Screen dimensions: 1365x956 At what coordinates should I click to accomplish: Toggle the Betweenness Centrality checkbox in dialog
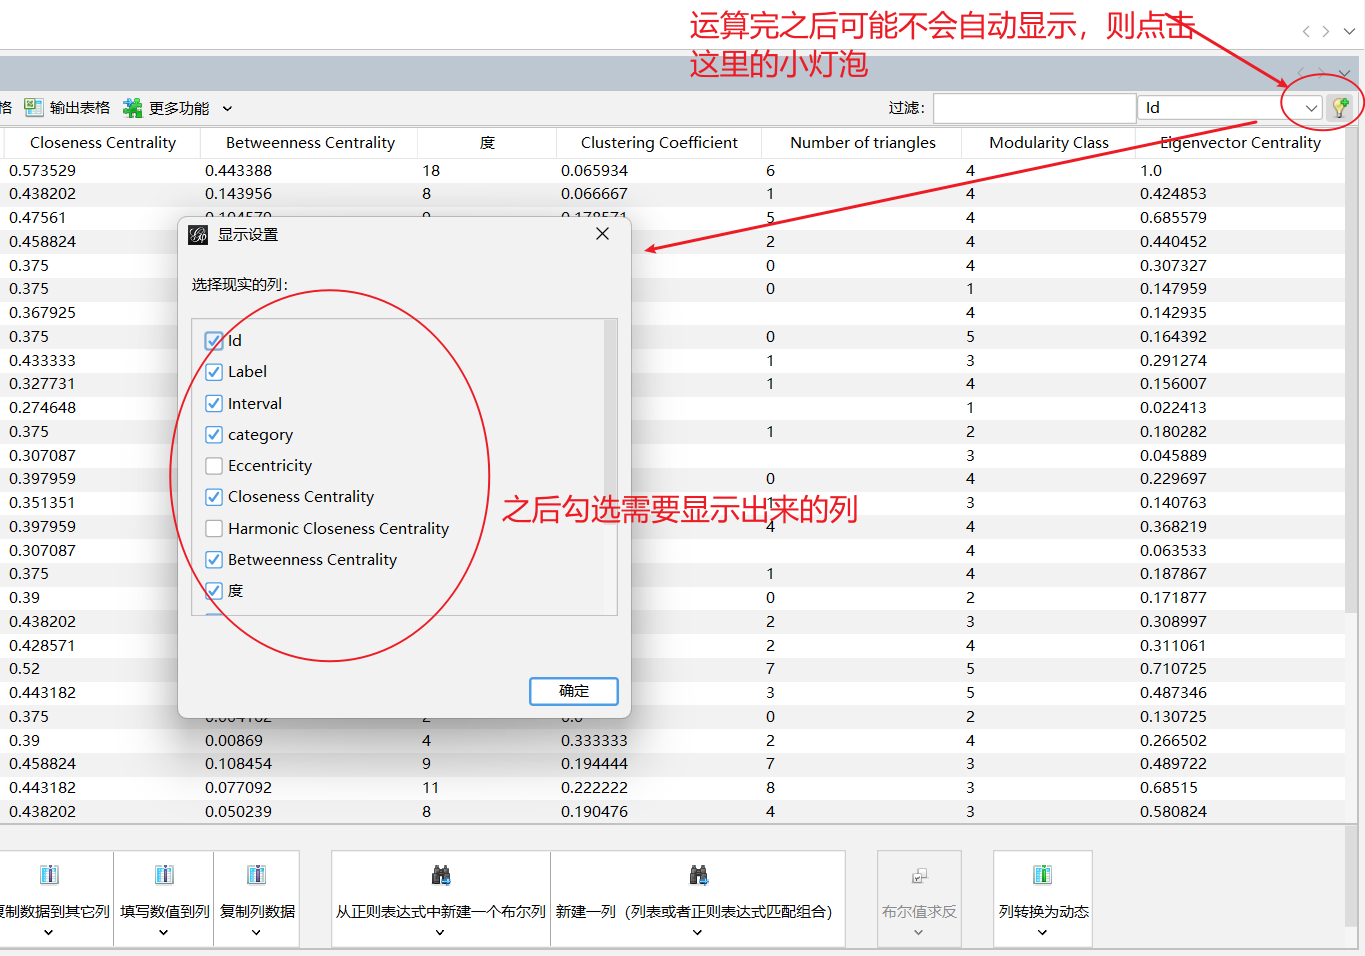pos(214,560)
